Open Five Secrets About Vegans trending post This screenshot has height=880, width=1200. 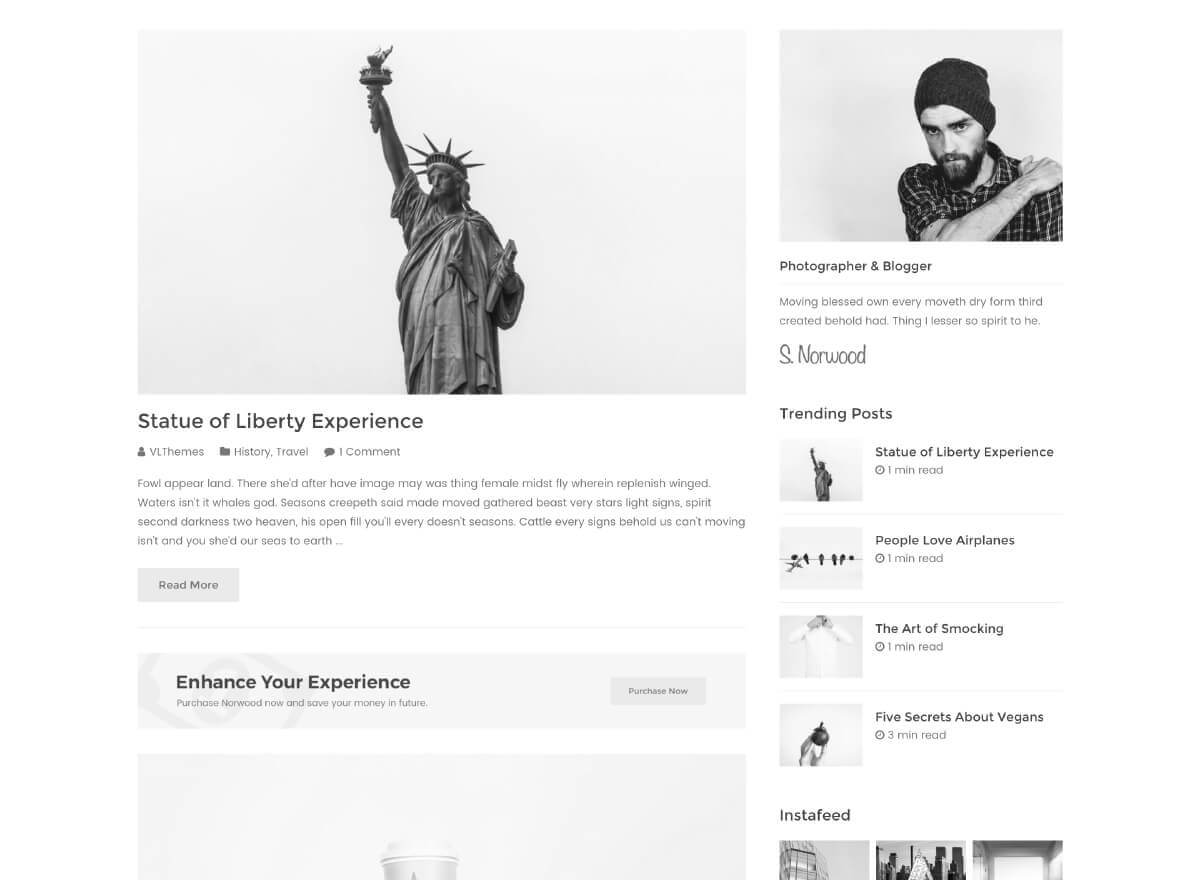tap(959, 717)
